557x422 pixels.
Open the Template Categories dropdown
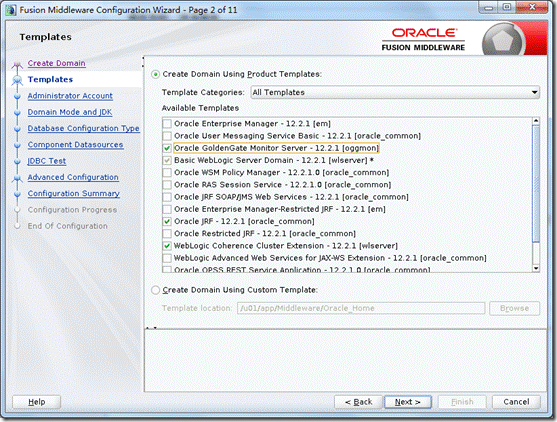(395, 92)
